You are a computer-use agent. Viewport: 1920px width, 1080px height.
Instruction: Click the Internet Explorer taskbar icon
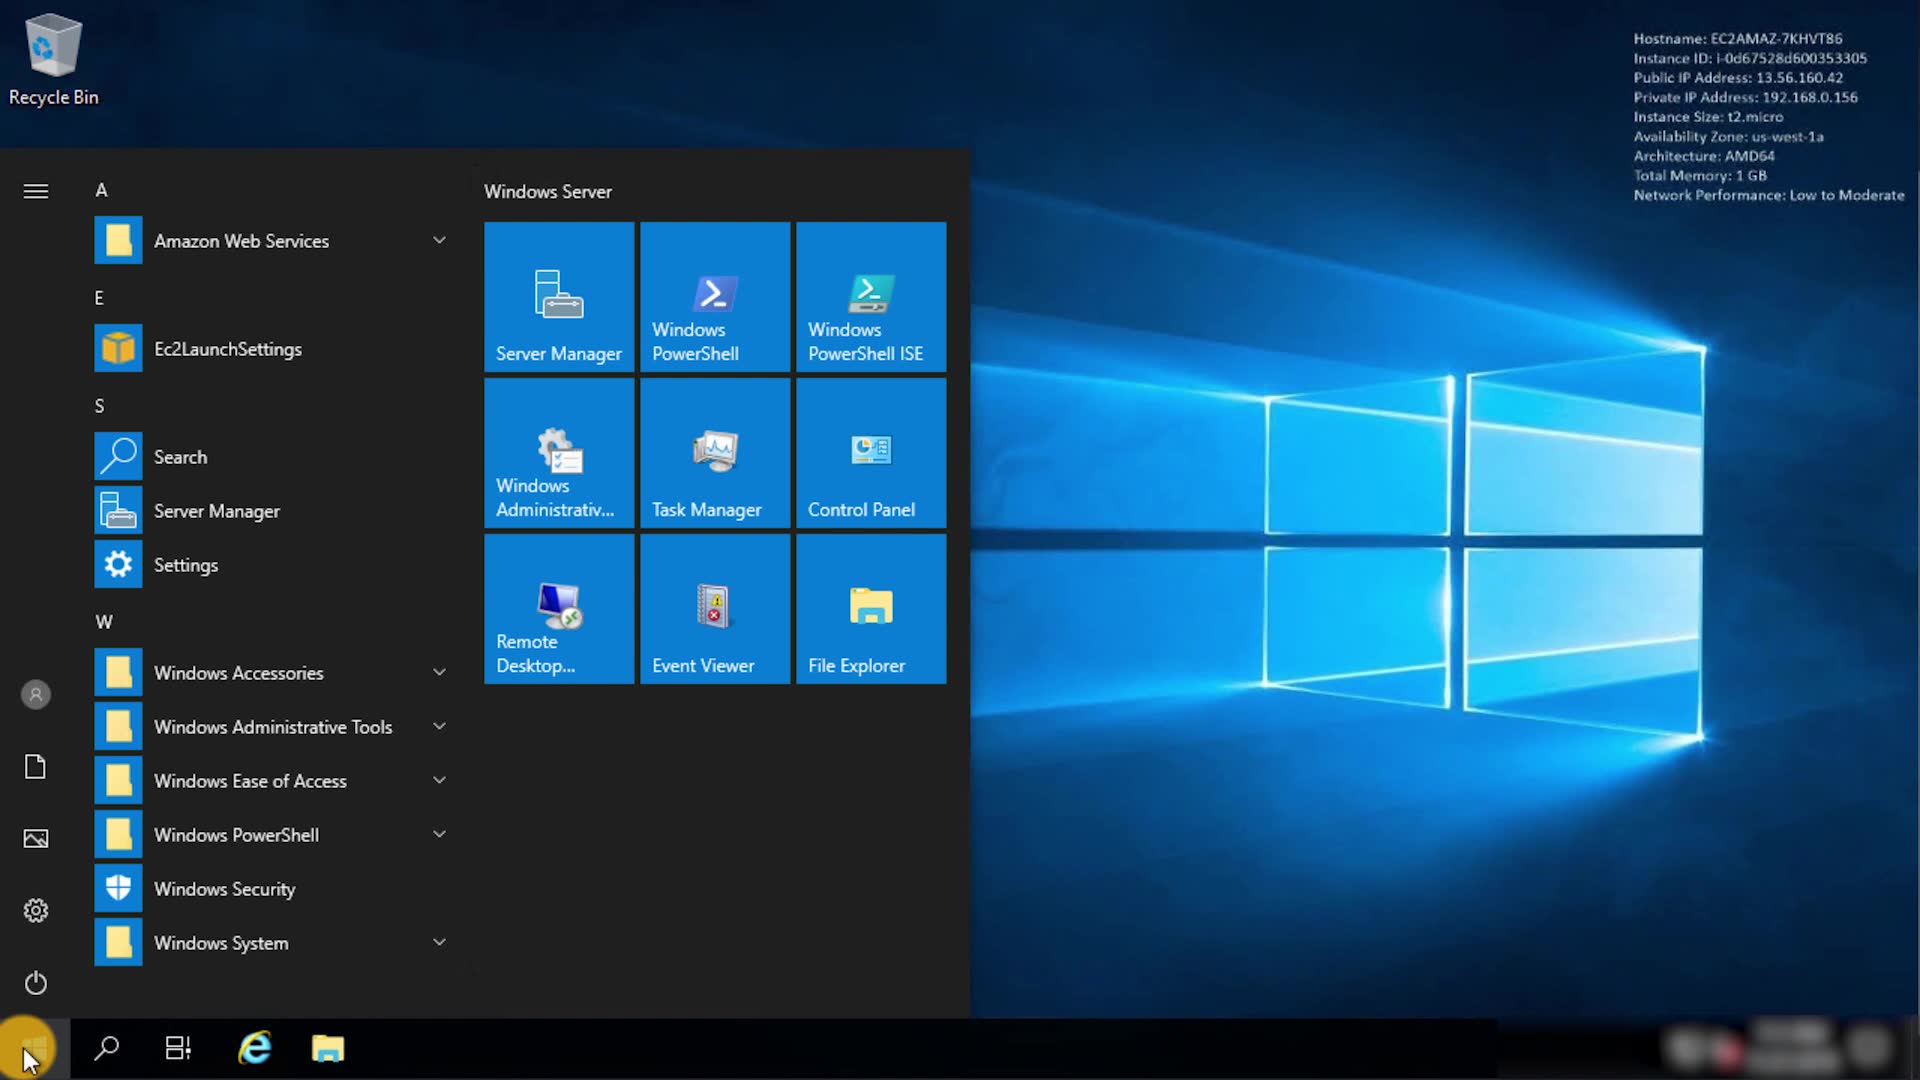pos(255,1048)
